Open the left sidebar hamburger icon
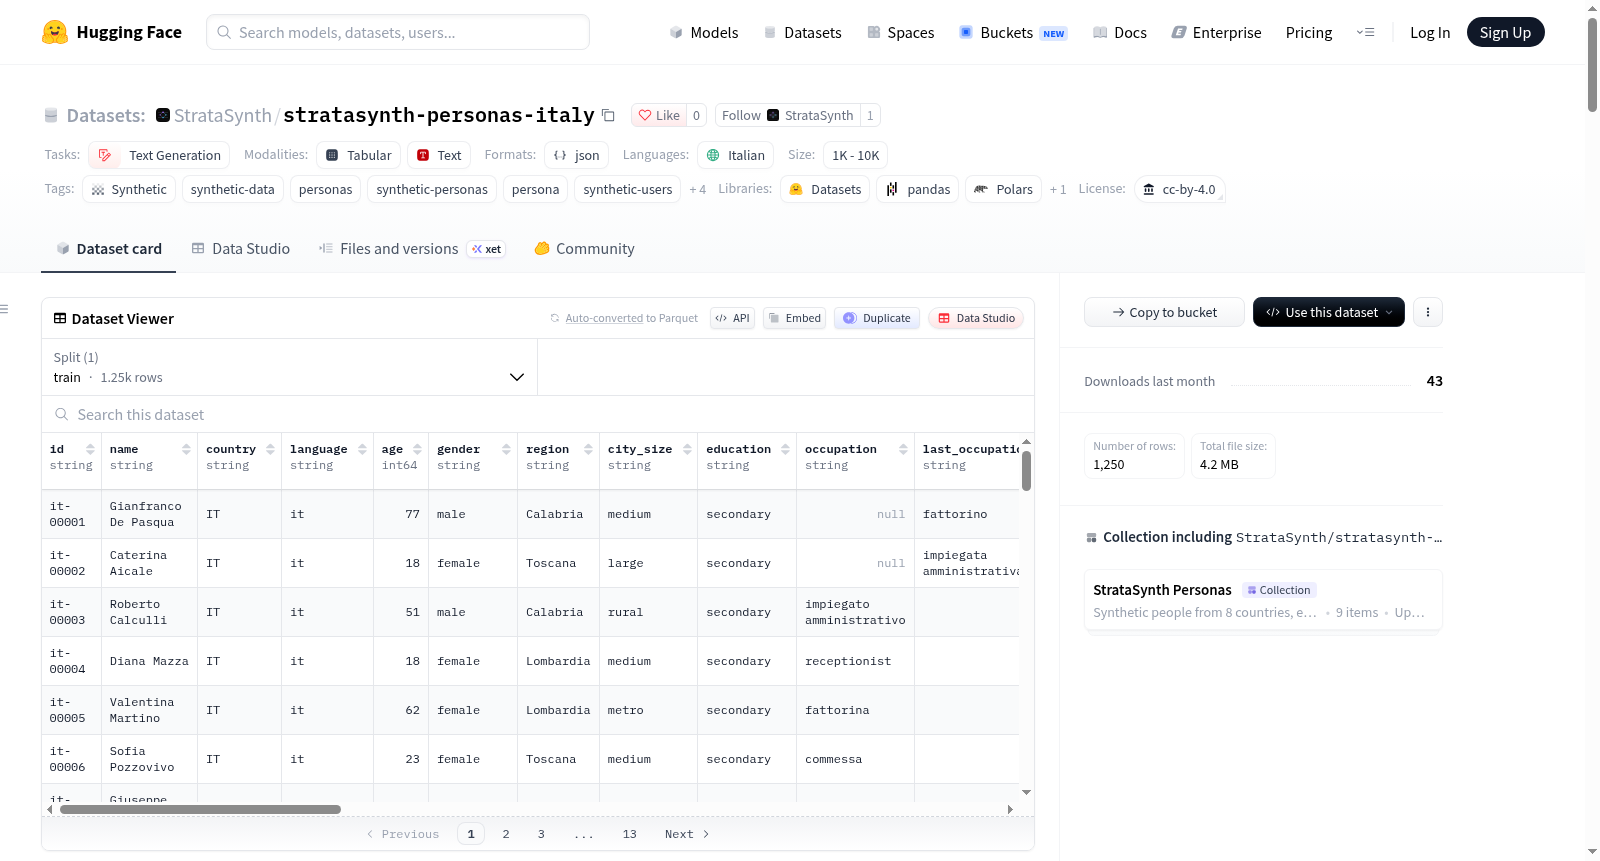Screen dimensions: 1600x861 [x=5, y=309]
